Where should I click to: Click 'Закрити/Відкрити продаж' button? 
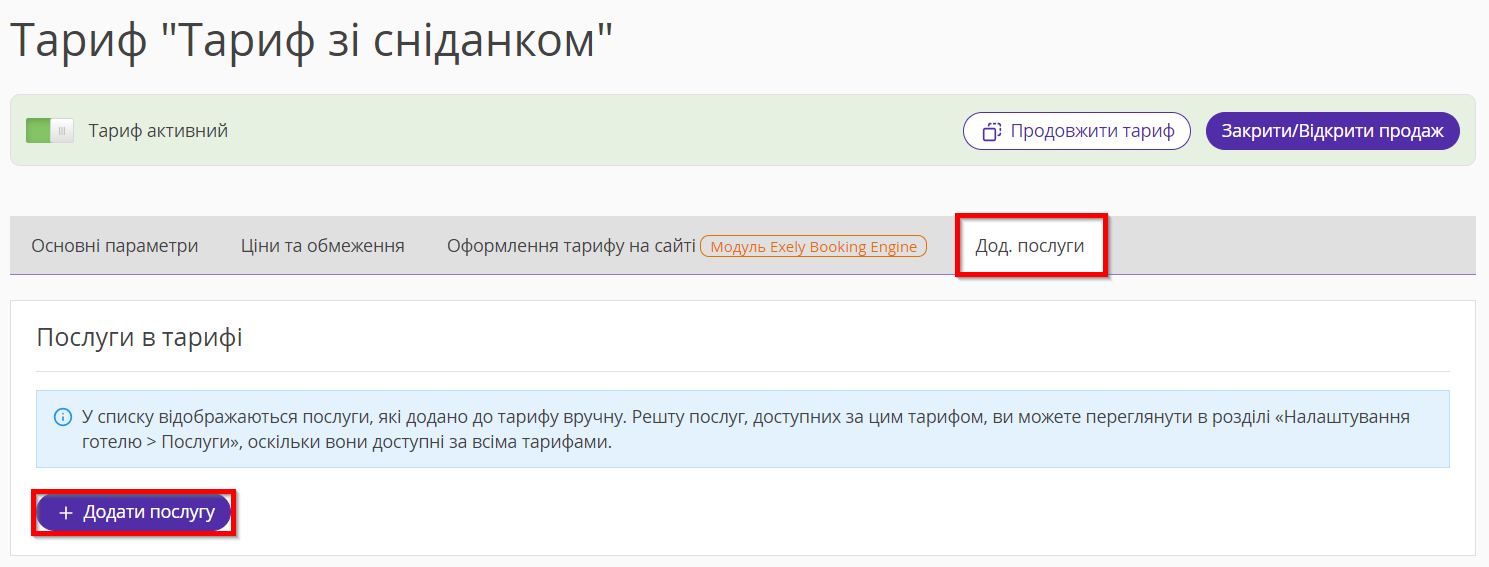click(1333, 131)
